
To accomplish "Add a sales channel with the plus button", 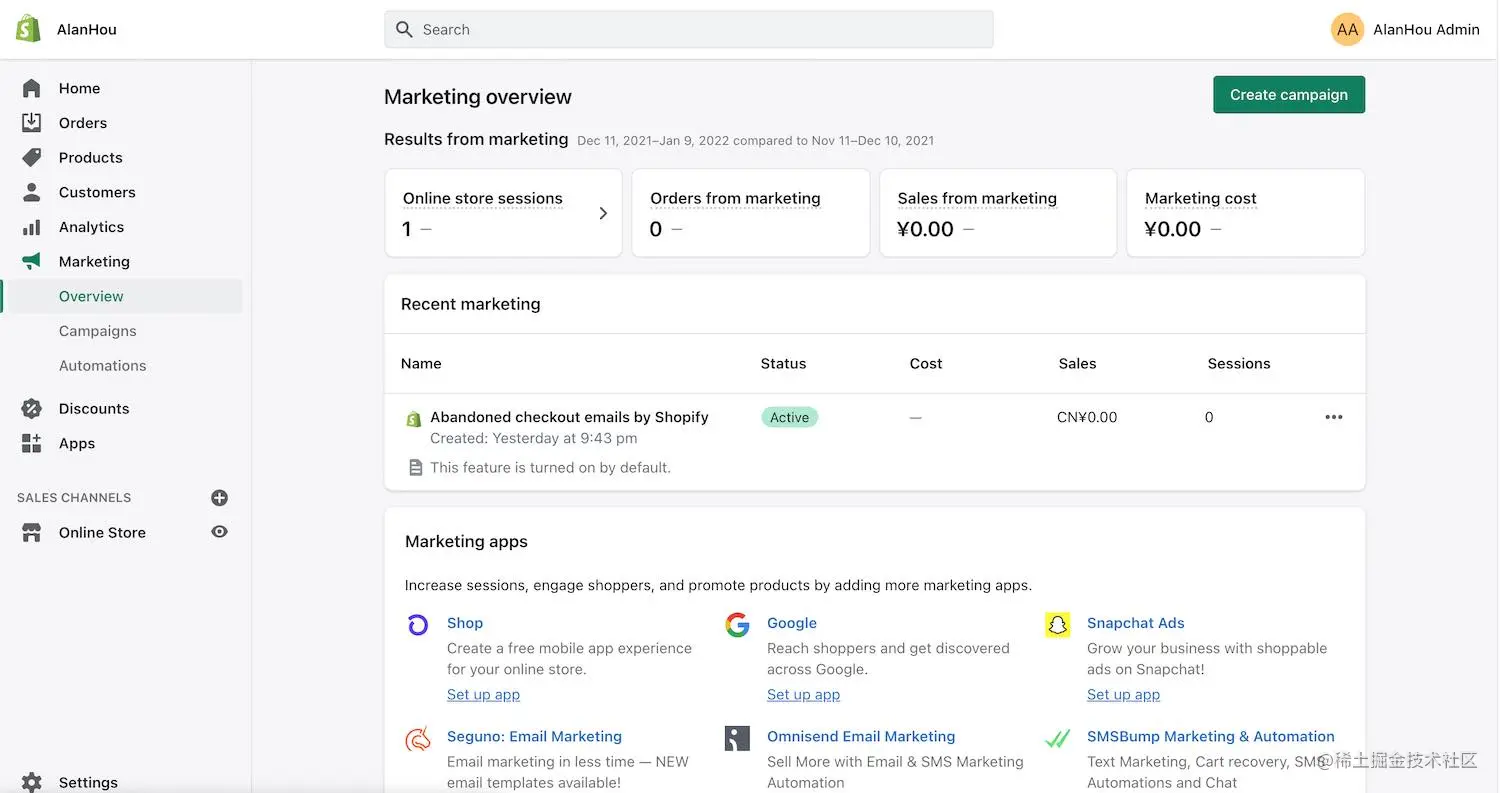I will tap(219, 497).
